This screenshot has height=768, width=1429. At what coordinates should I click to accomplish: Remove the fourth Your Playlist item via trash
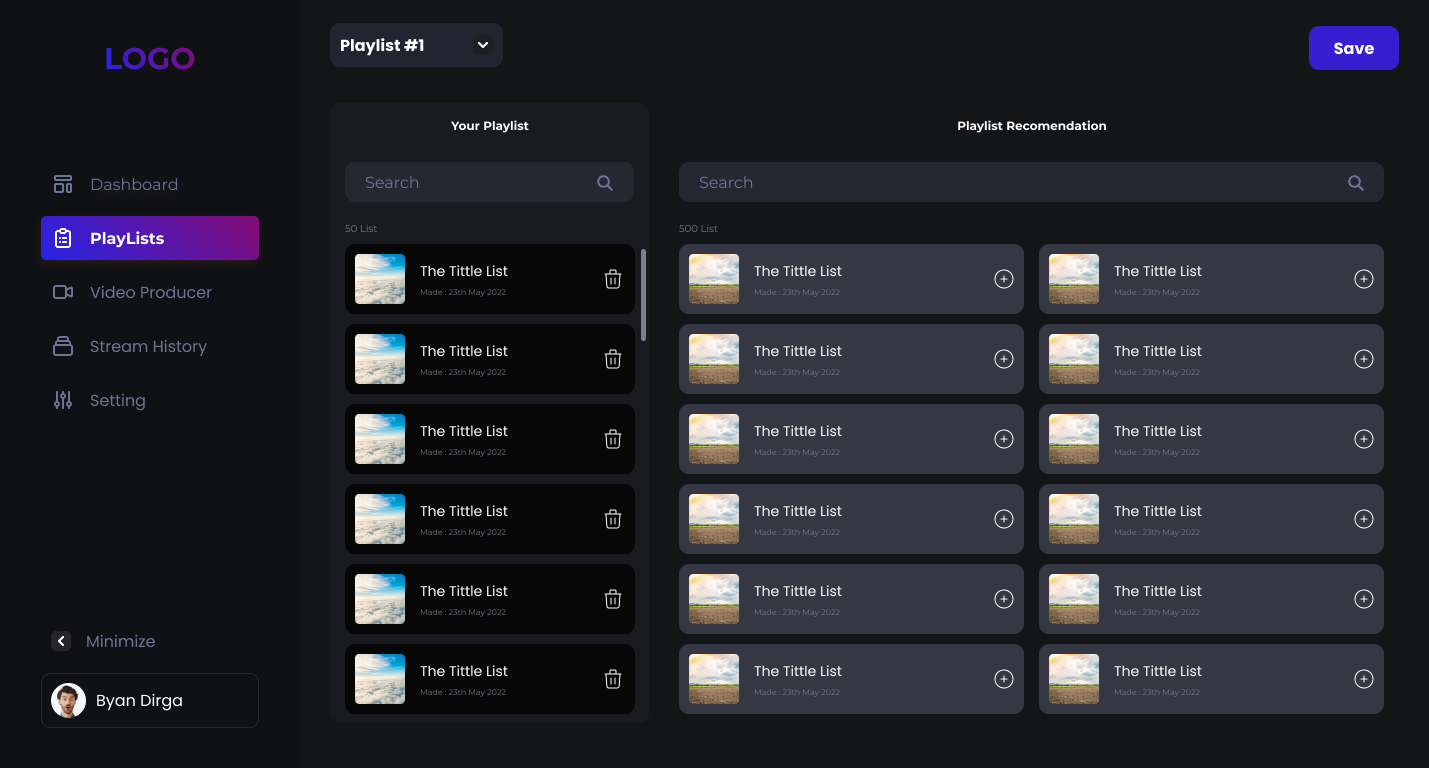(x=613, y=519)
